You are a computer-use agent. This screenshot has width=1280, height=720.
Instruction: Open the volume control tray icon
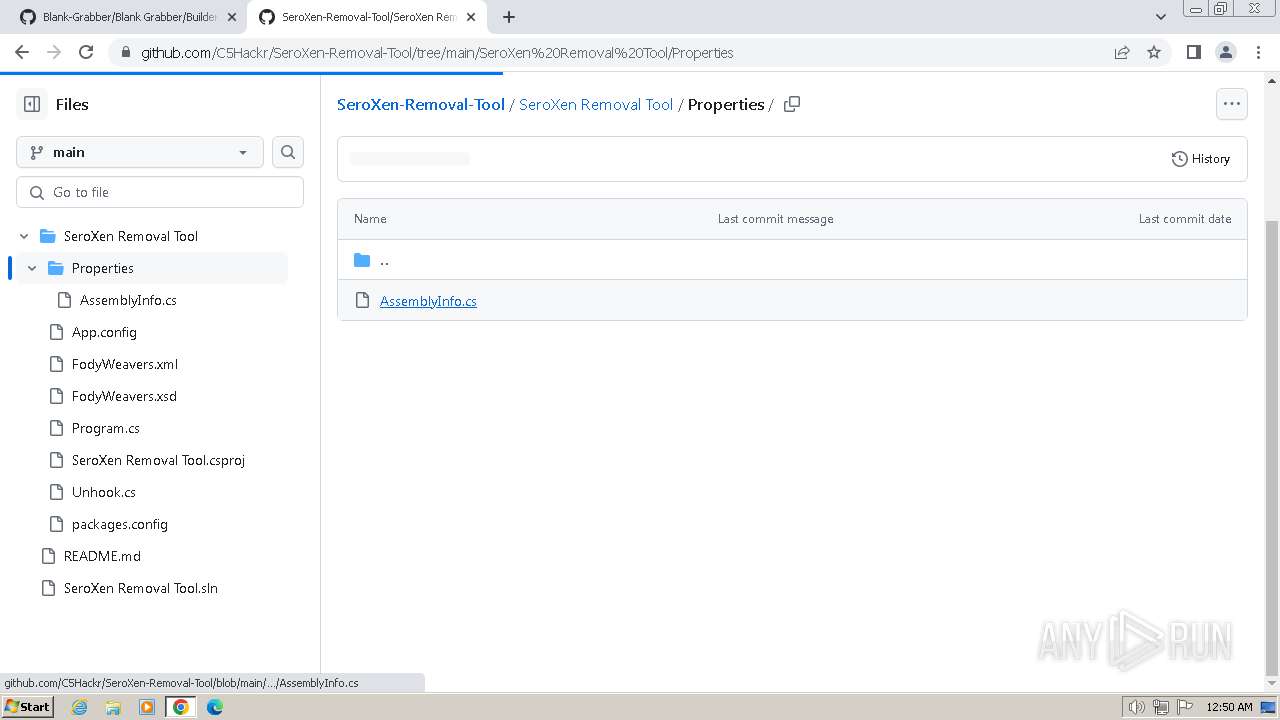1136,707
